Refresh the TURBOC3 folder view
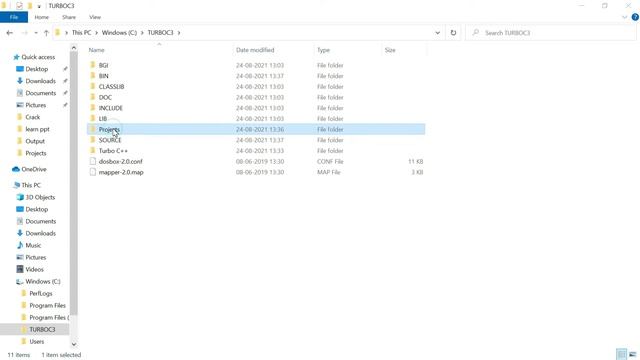The image size is (640, 360). pos(453,33)
